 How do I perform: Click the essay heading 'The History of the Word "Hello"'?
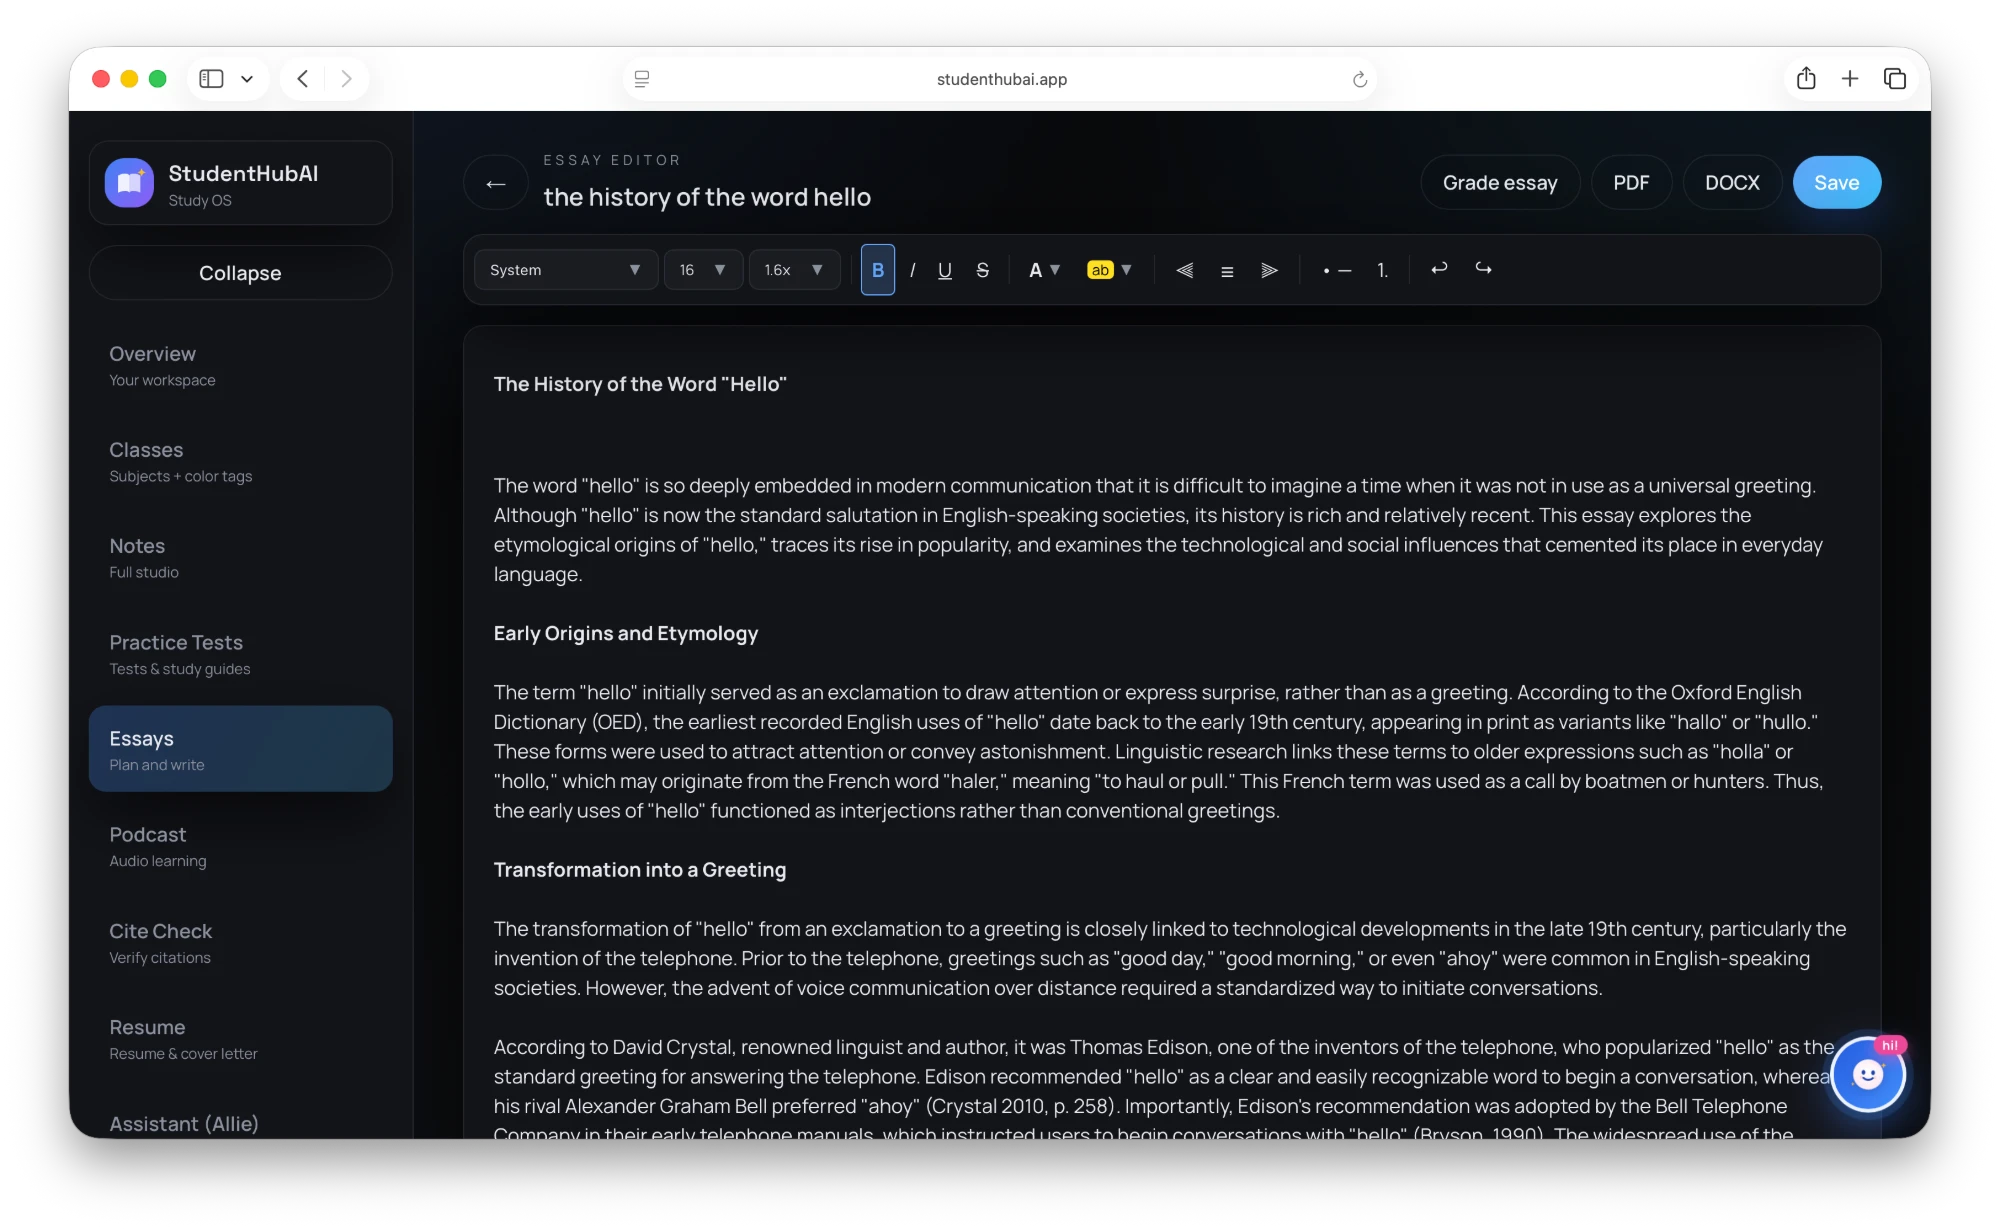tap(640, 384)
